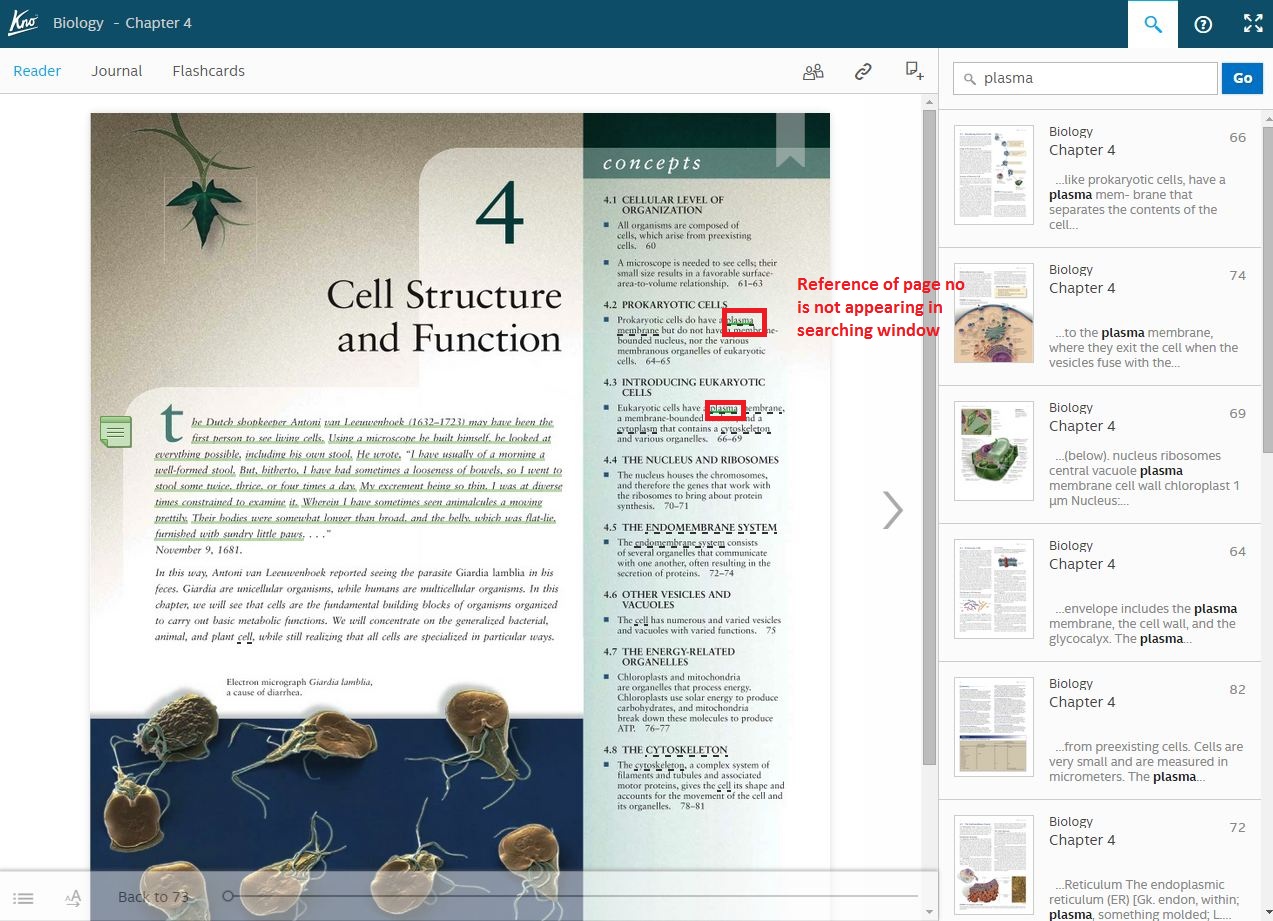Screen dimensions: 1273x921
Task: Click the add note icon
Action: pos(914,70)
